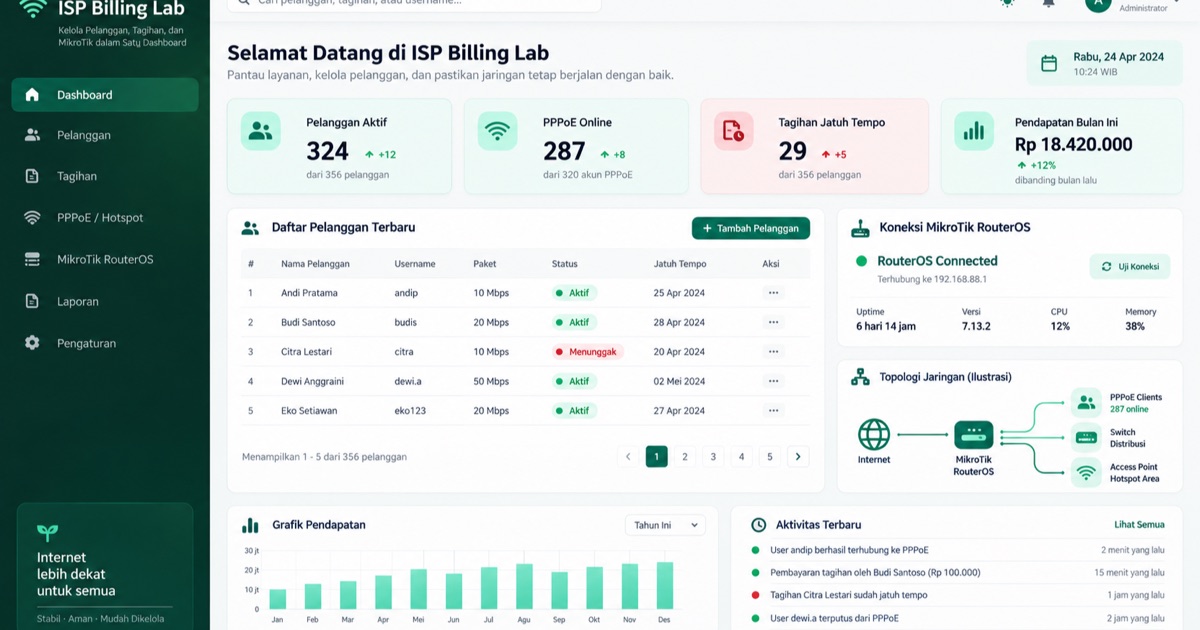1200x630 pixels.
Task: Select current pagination page 1
Action: tap(656, 457)
